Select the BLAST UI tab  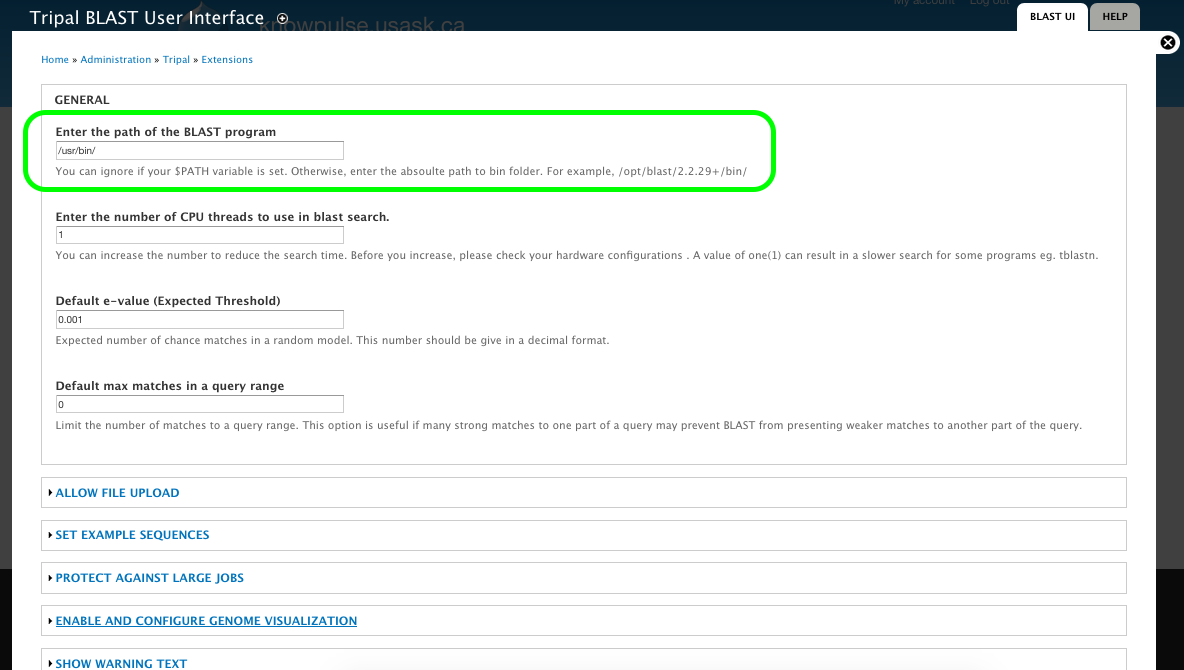point(1052,17)
